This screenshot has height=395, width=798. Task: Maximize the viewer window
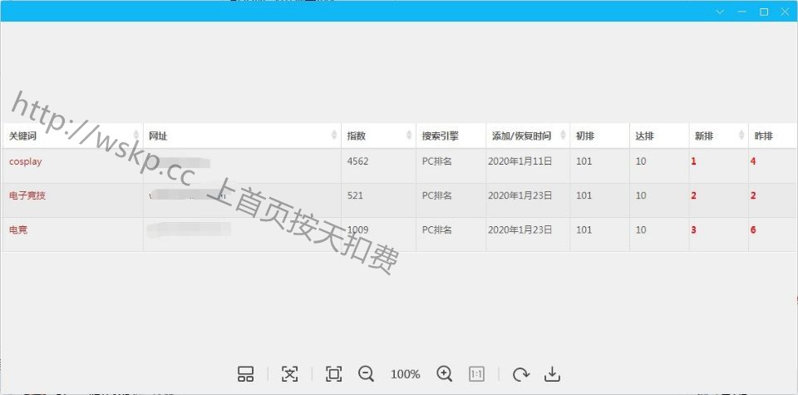[763, 12]
